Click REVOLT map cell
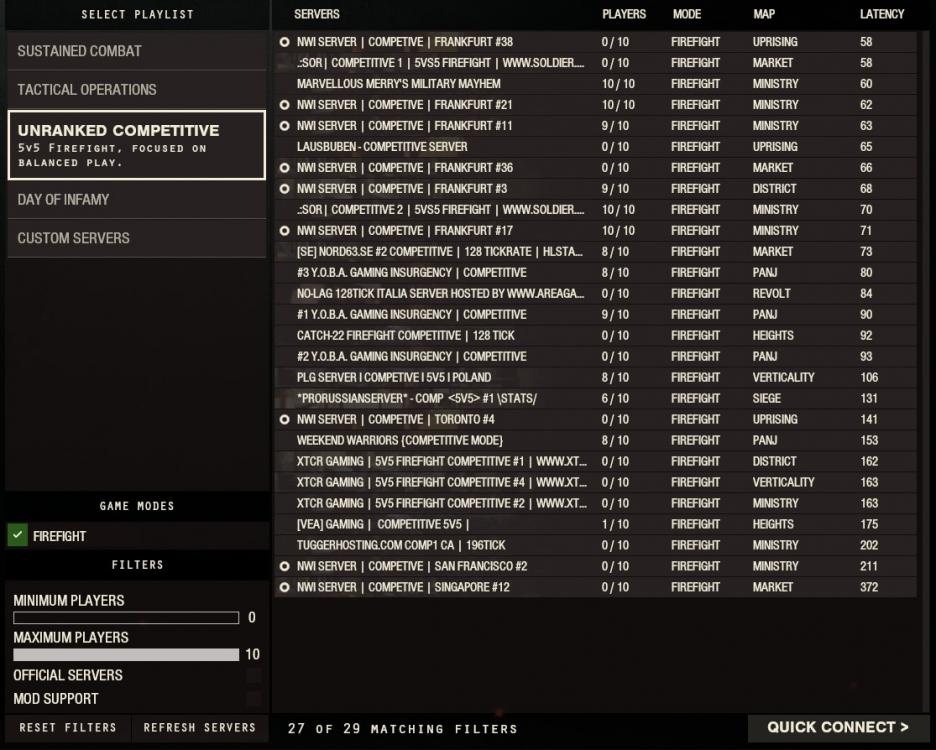Screen dimensions: 936x750 click(771, 294)
